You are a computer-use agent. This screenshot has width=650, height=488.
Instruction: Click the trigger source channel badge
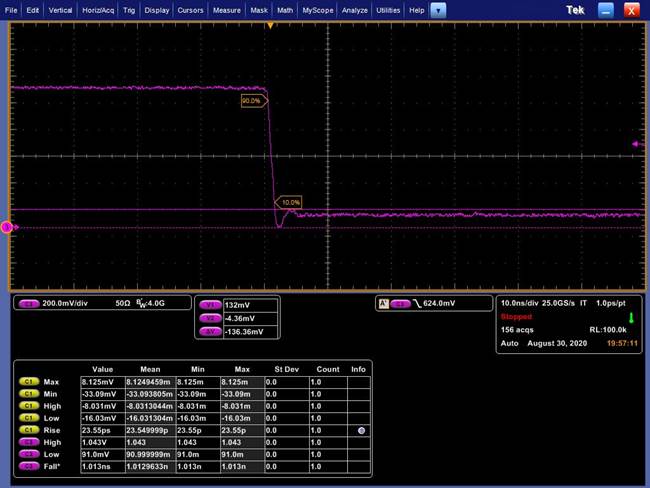pos(400,303)
